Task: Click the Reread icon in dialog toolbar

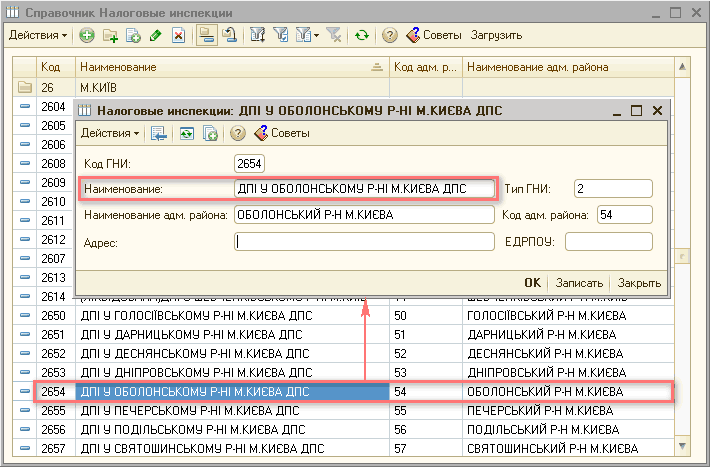Action: [186, 133]
